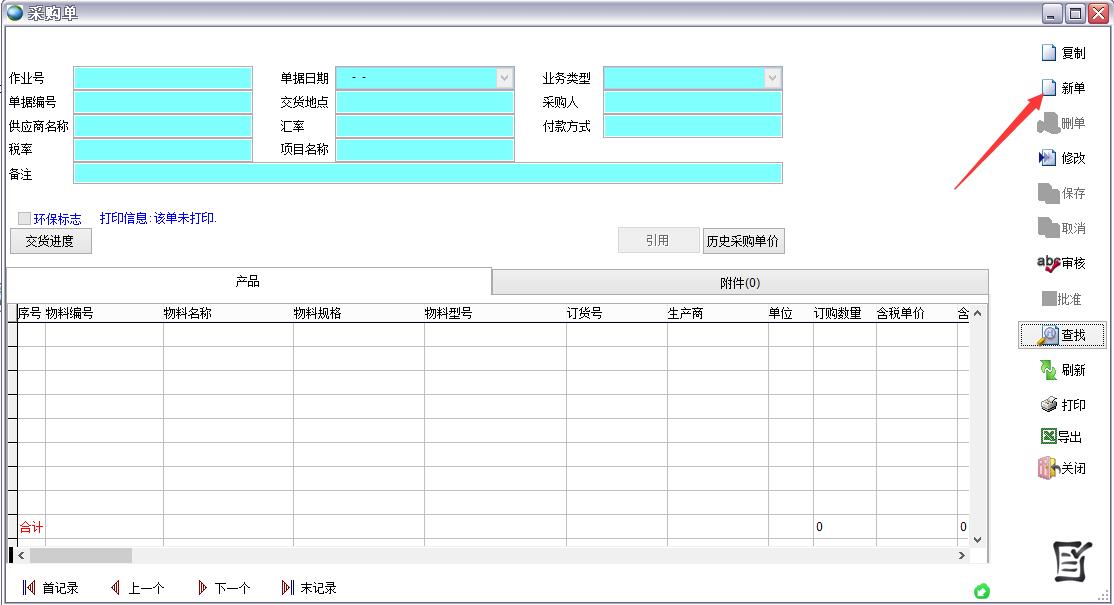
Task: Toggle the 批准 approve option
Action: click(1060, 299)
